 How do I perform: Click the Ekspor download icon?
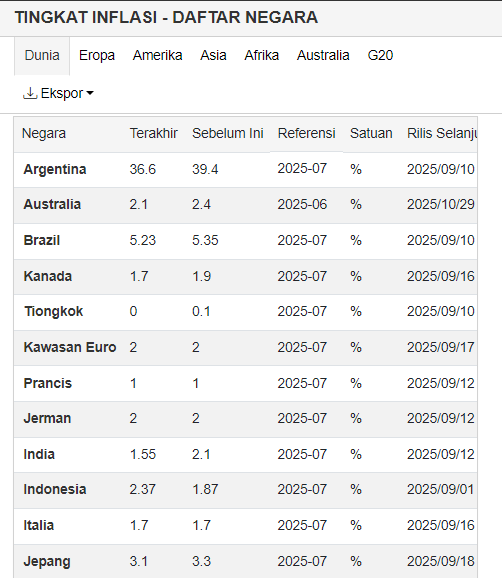pyautogui.click(x=30, y=93)
